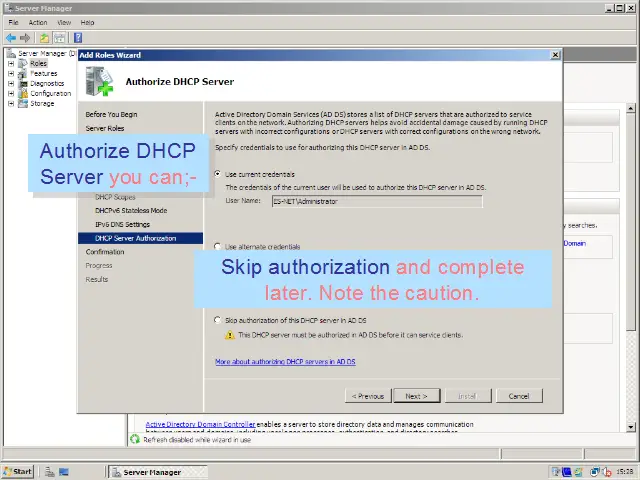640x480 pixels.
Task: Expand the Configuration tree node
Action: click(x=11, y=93)
